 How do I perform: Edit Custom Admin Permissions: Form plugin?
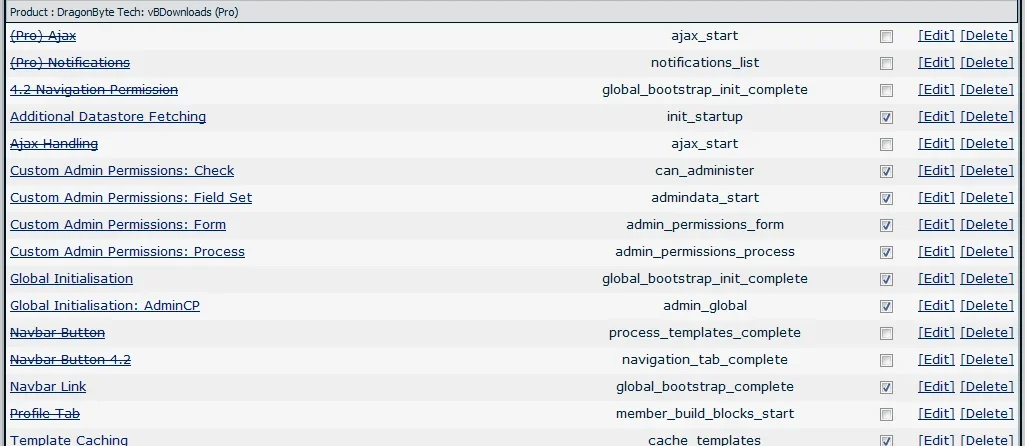coord(936,224)
